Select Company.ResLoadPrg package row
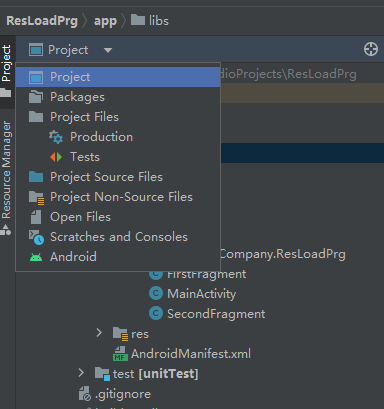Viewport: 384px width, 409px height. pyautogui.click(x=283, y=254)
